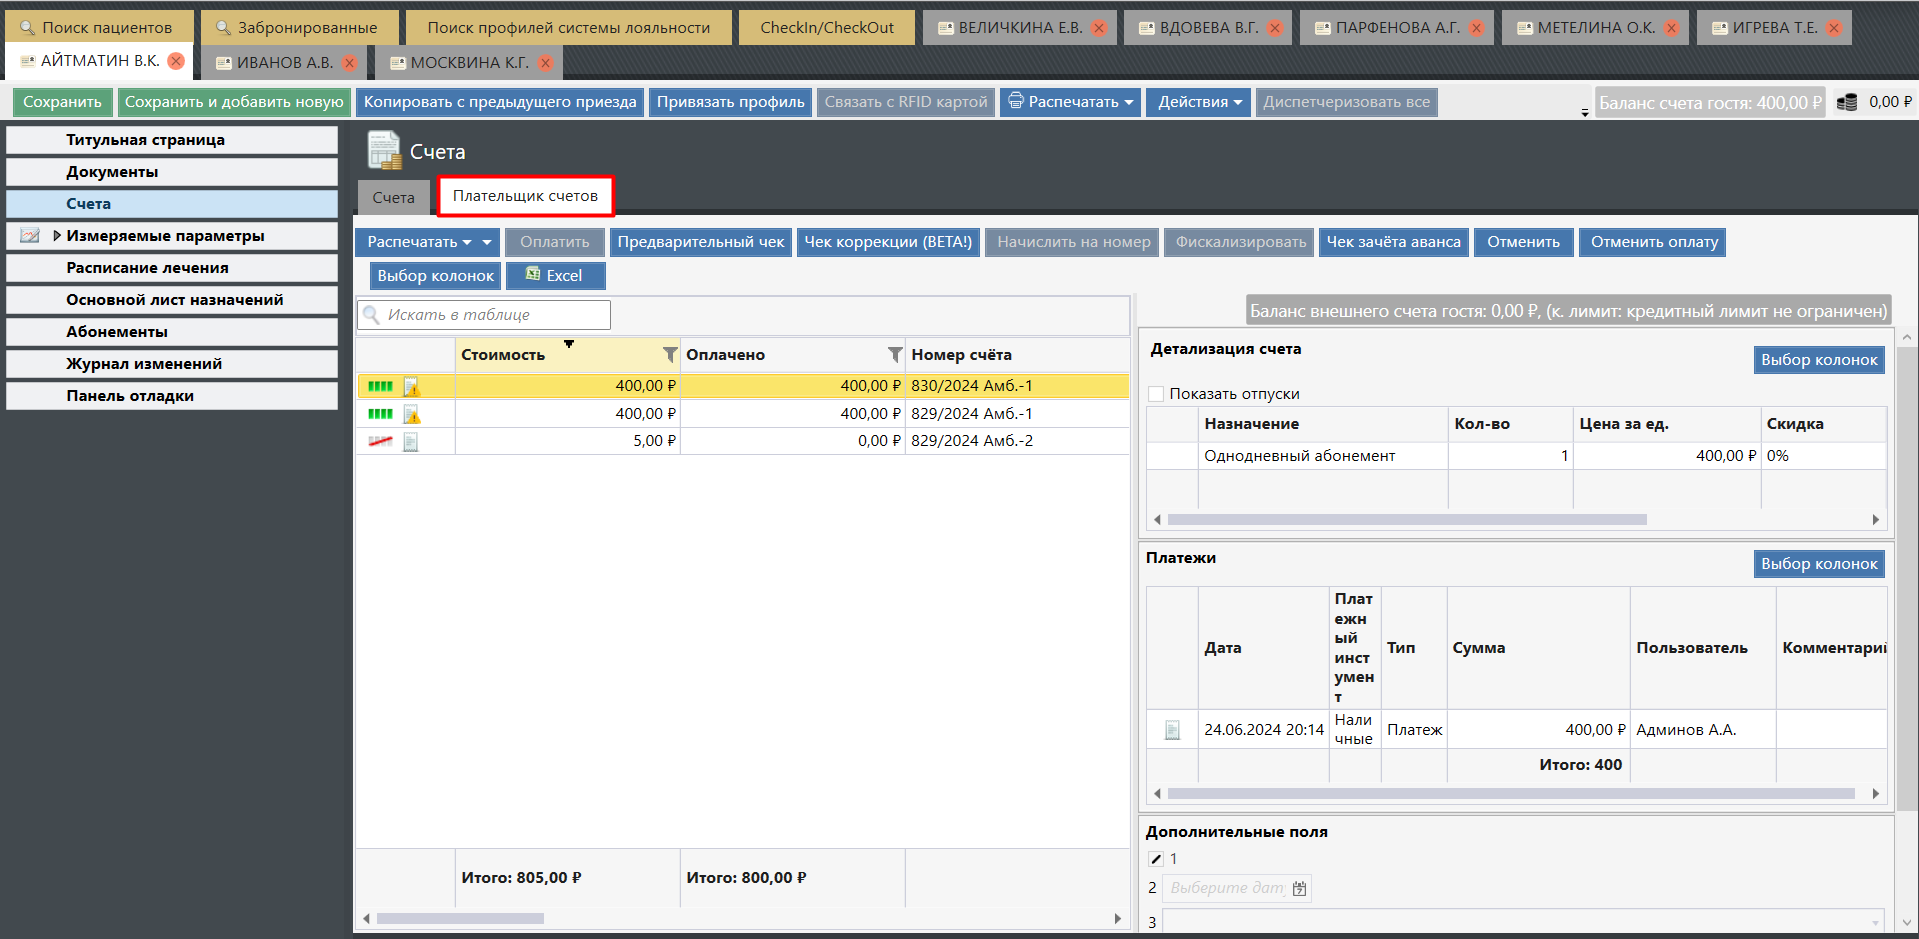This screenshot has height=939, width=1919.
Task: Click the payments table horizontal scrollbar
Action: click(1510, 794)
